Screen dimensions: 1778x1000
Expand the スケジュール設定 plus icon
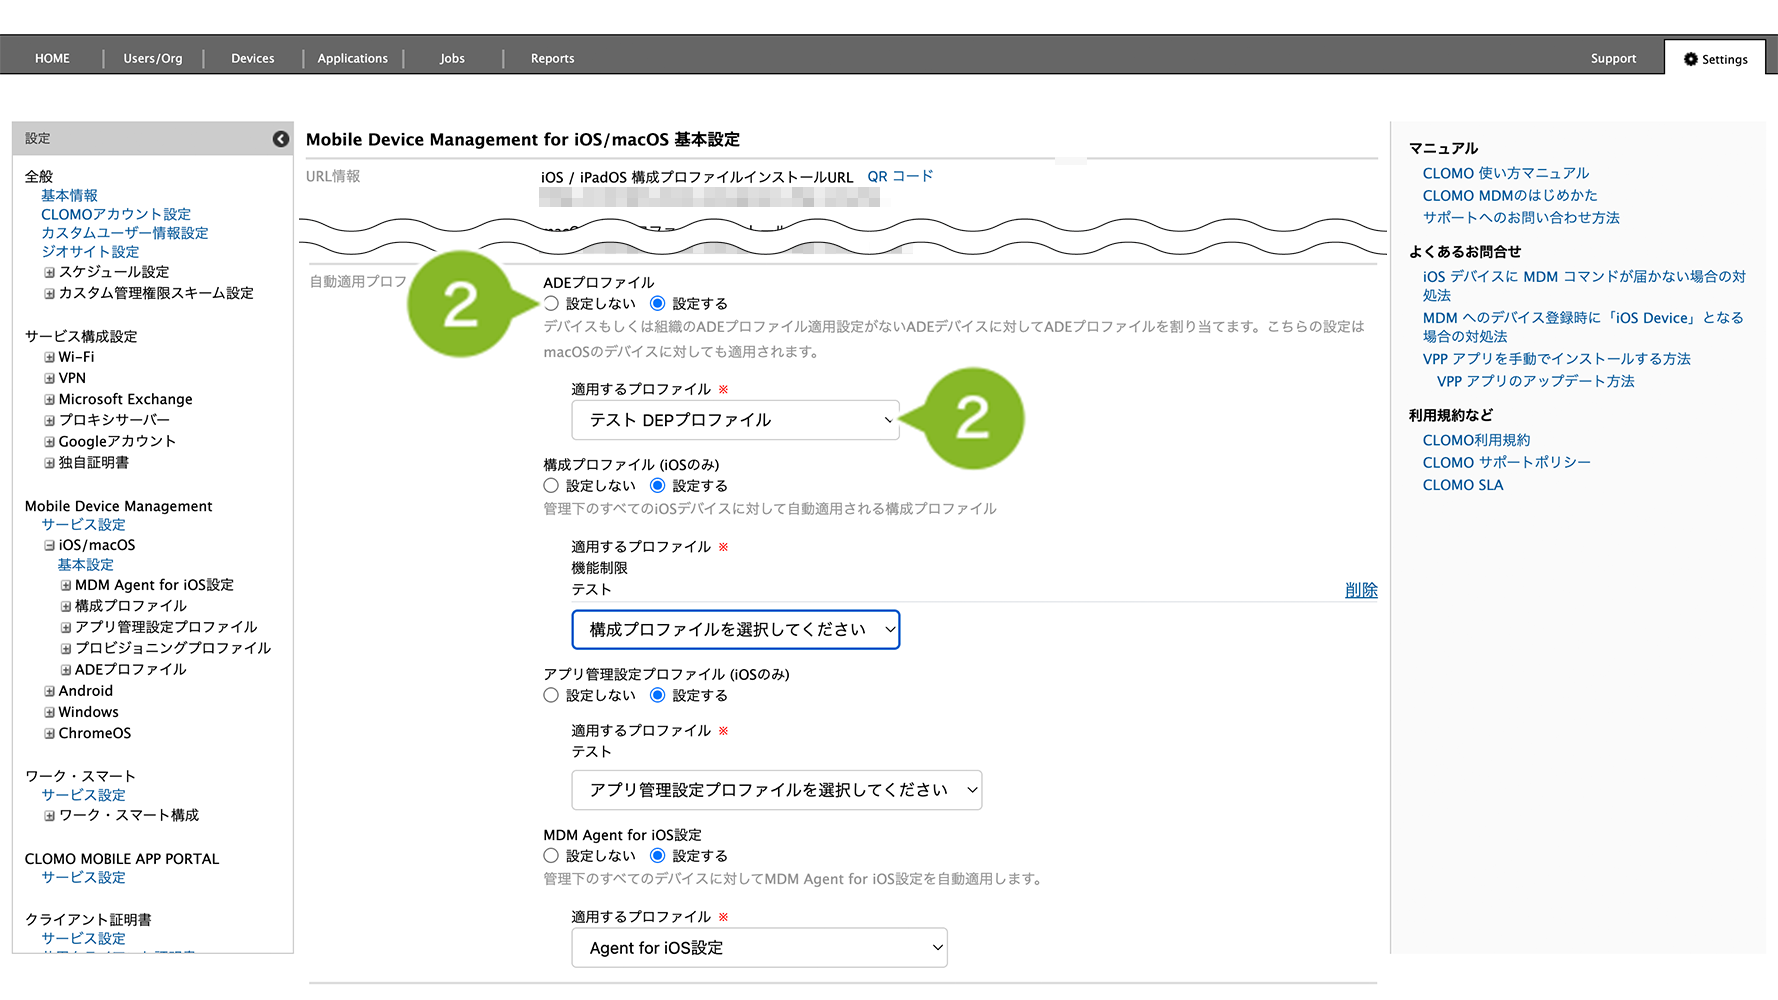point(49,272)
